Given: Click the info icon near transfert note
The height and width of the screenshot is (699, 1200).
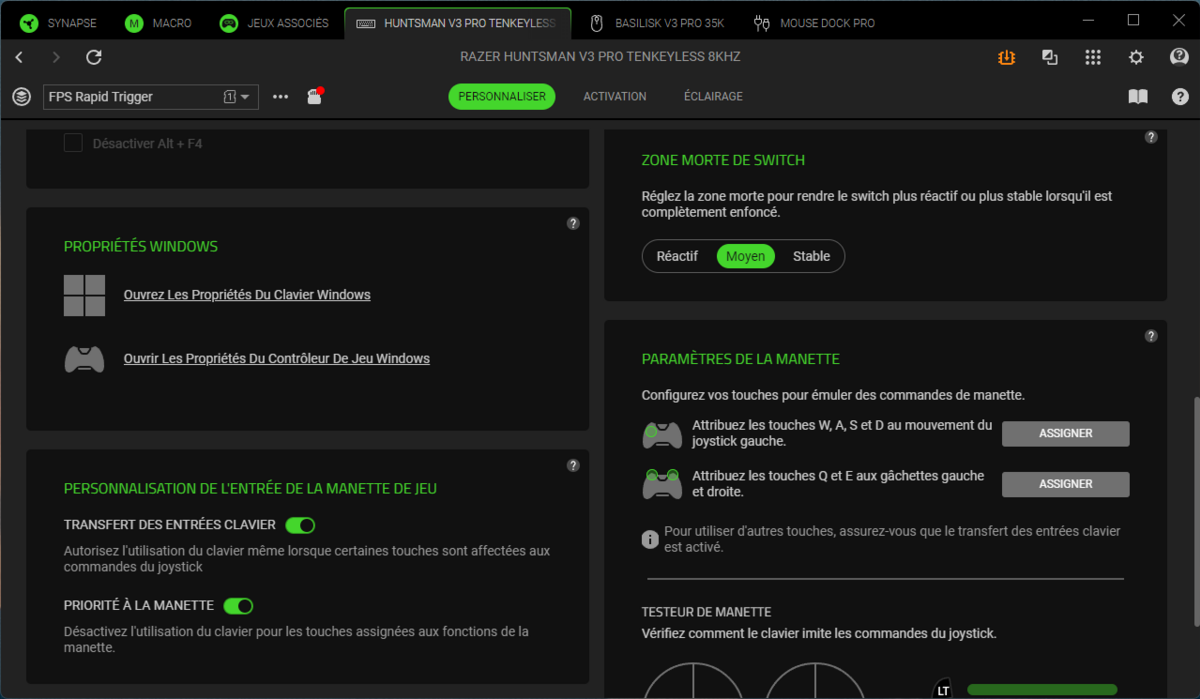Looking at the screenshot, I should point(650,539).
